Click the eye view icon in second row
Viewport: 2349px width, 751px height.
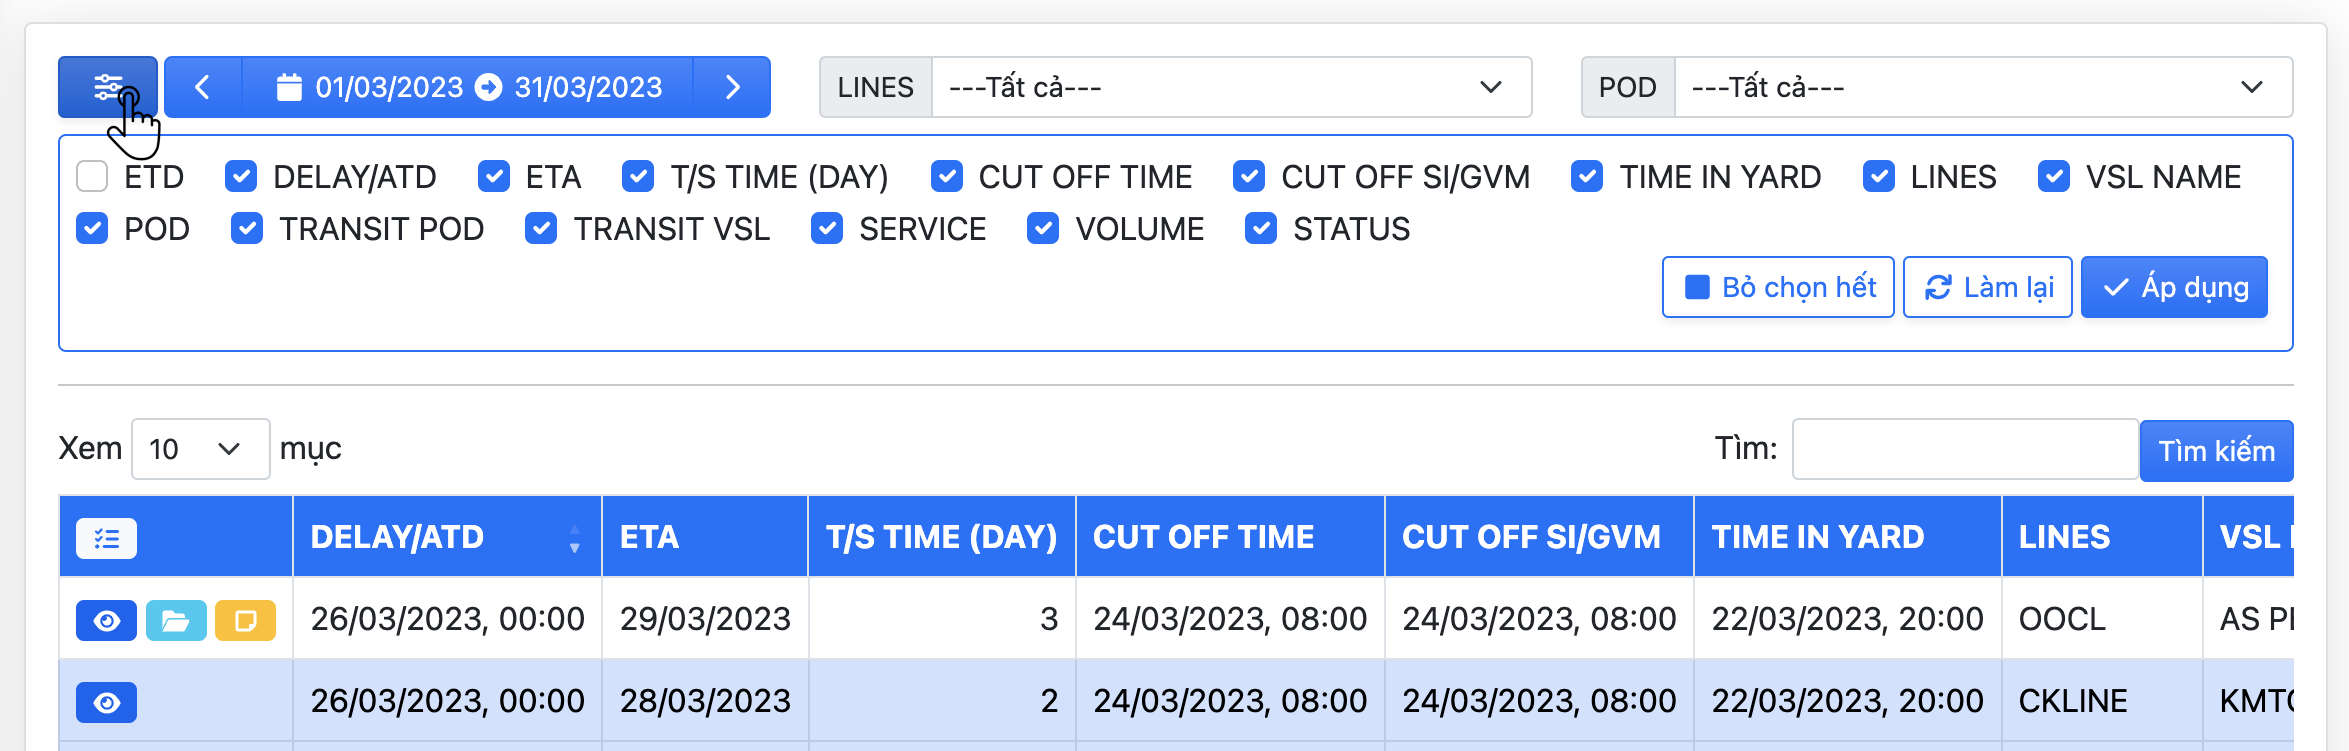106,703
